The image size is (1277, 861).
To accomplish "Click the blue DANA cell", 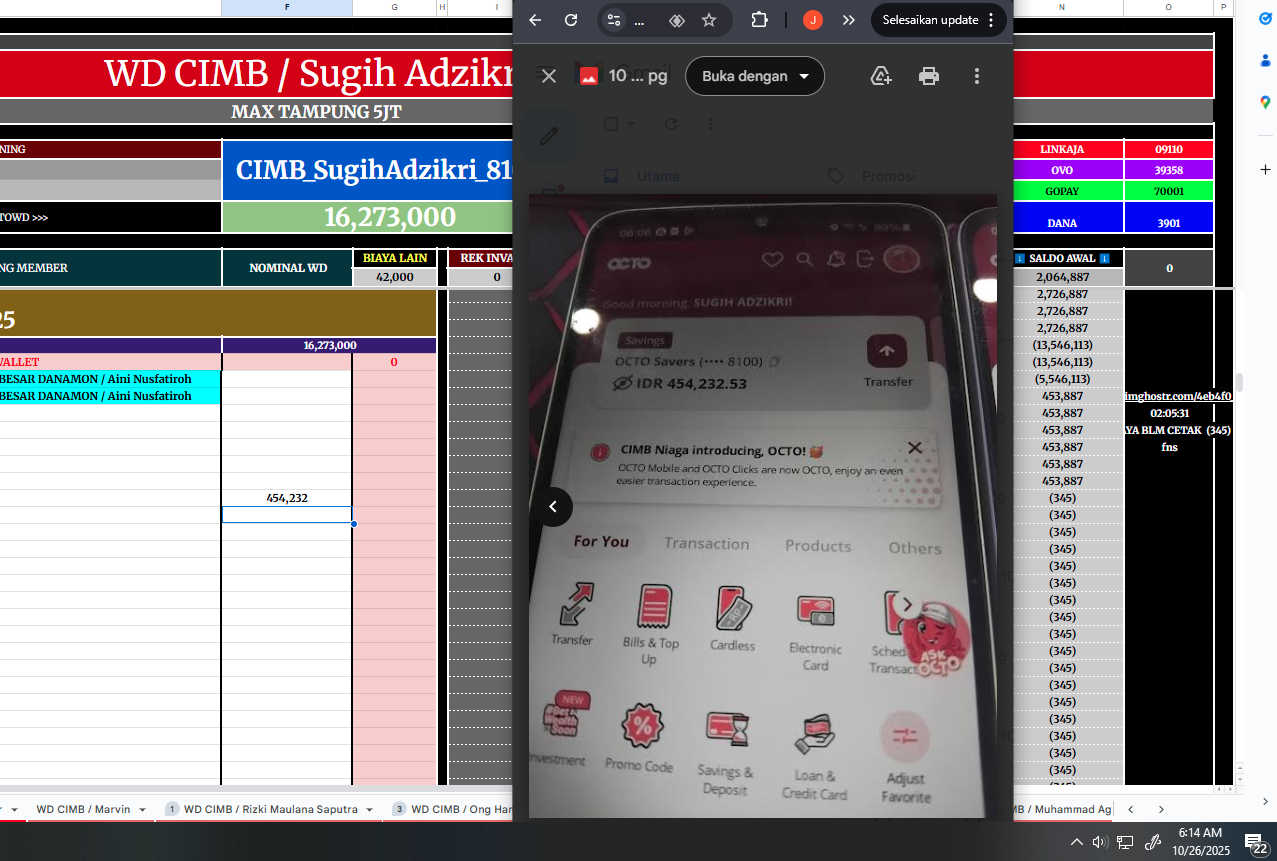I will pyautogui.click(x=1068, y=217).
